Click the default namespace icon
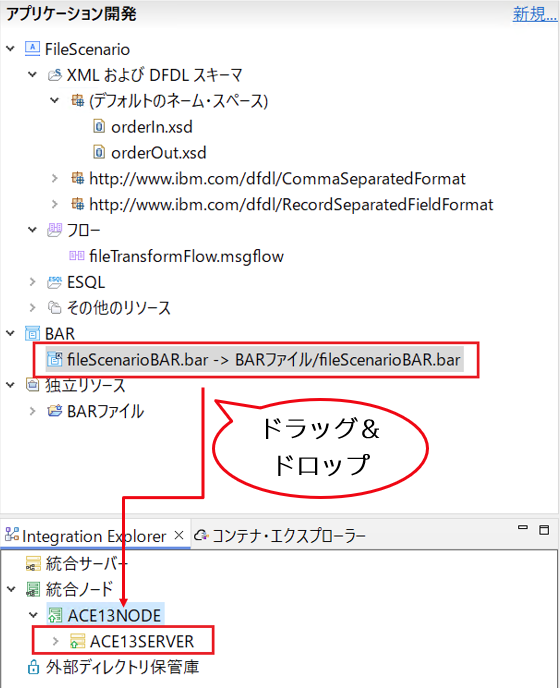560x688 pixels. (78, 101)
